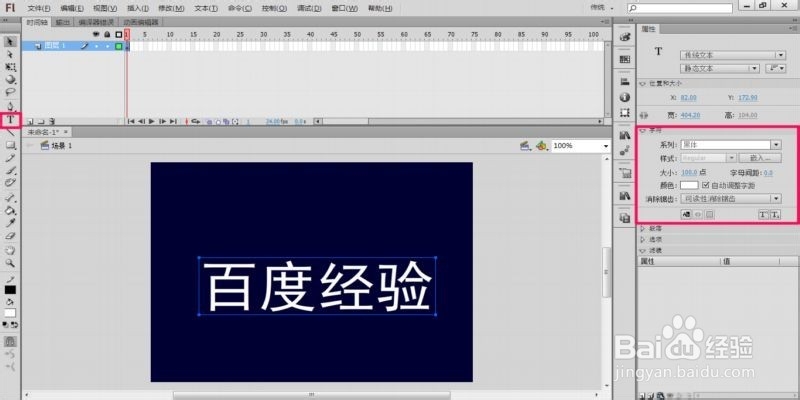Select the Rectangle tool
The image size is (800, 400).
click(x=10, y=145)
